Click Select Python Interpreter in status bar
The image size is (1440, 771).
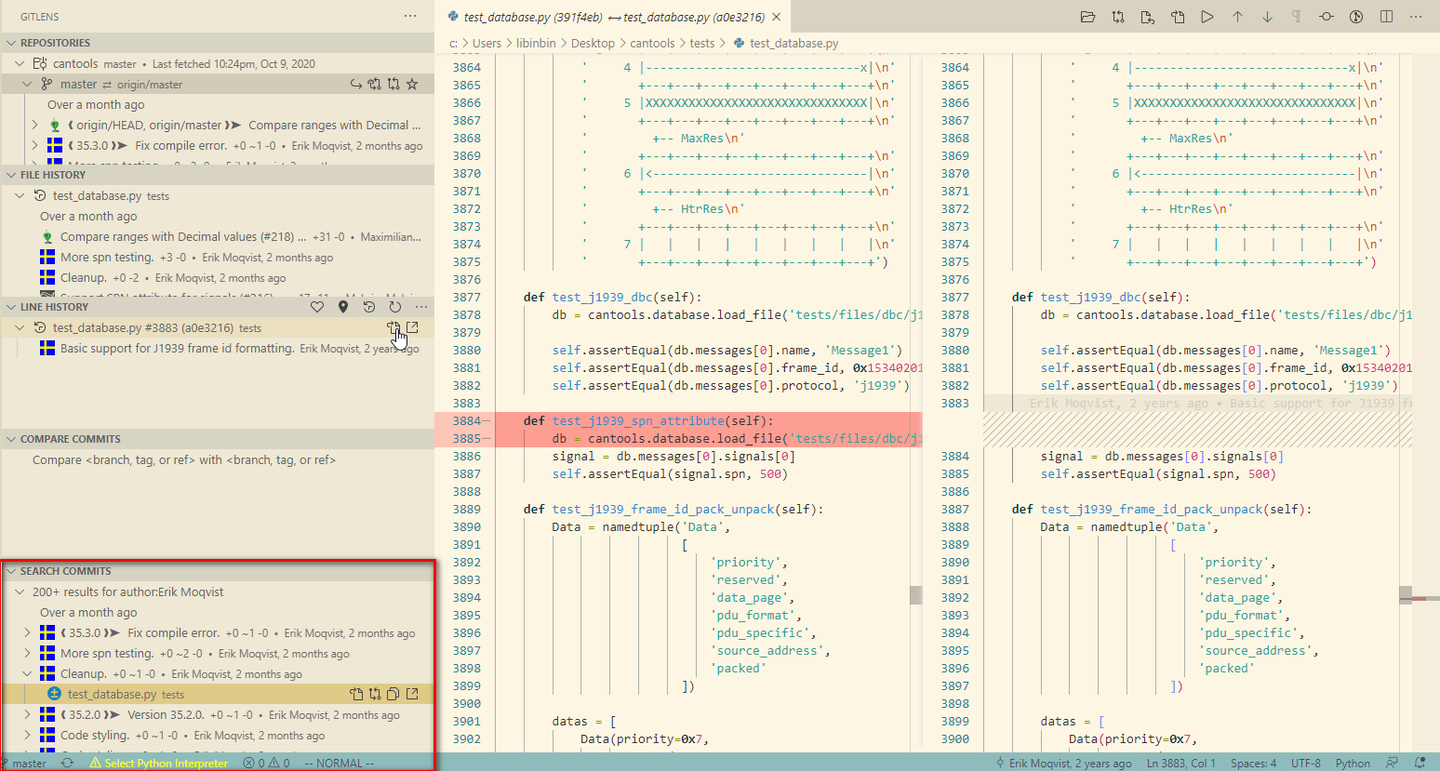click(x=158, y=763)
